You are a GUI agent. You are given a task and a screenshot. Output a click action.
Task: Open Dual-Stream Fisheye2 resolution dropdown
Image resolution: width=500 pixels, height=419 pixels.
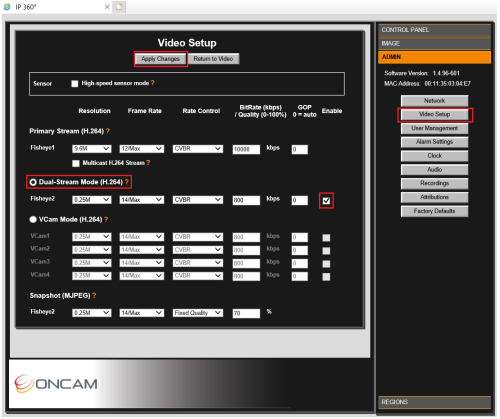(x=92, y=200)
